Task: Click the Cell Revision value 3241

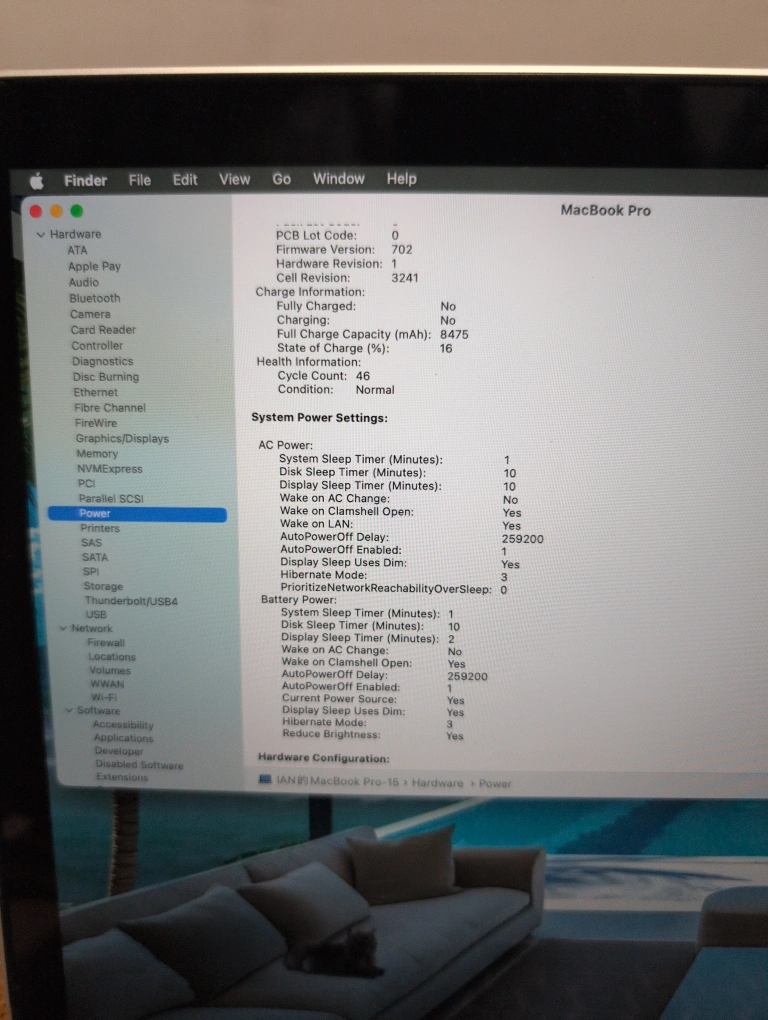Action: tap(404, 278)
